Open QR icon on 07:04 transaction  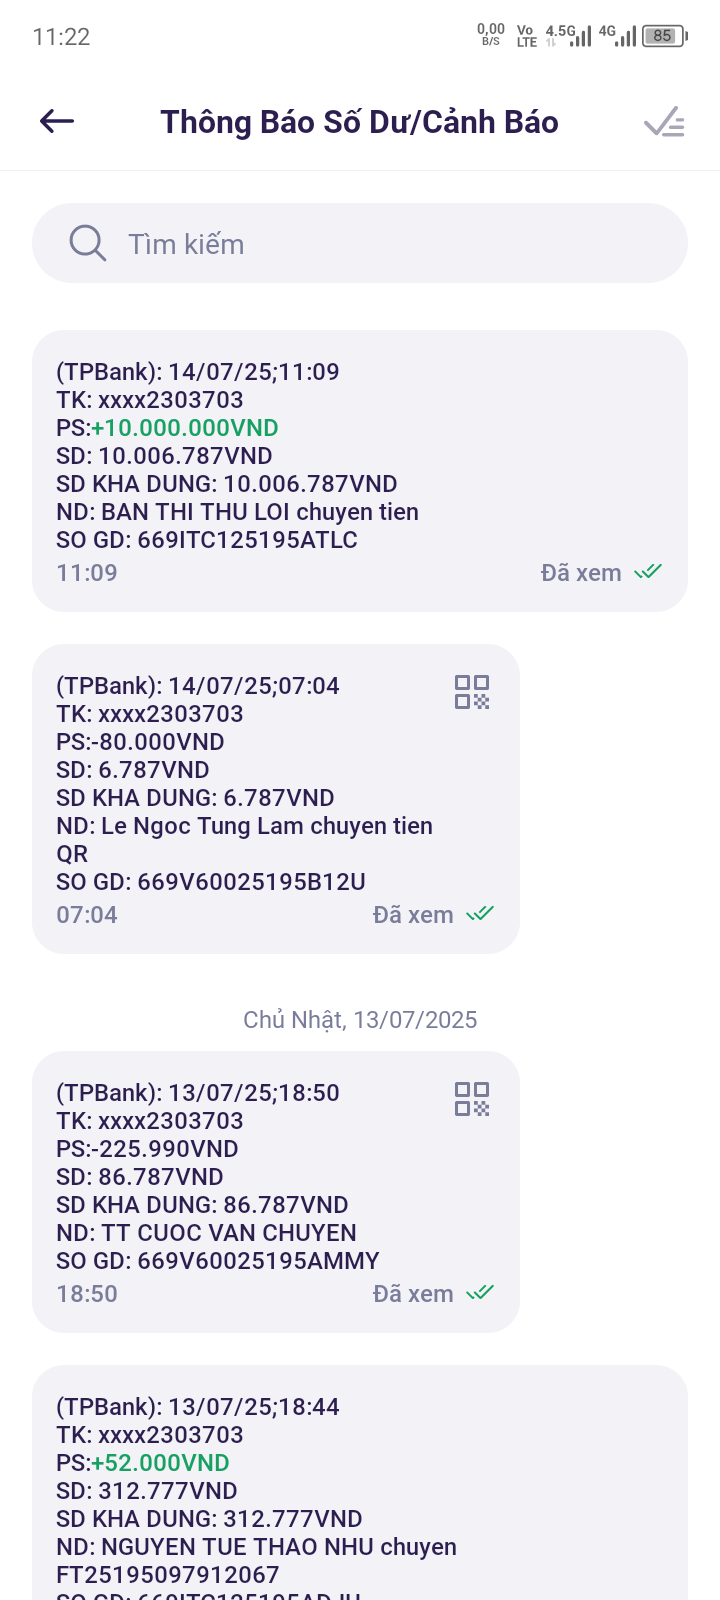click(472, 692)
